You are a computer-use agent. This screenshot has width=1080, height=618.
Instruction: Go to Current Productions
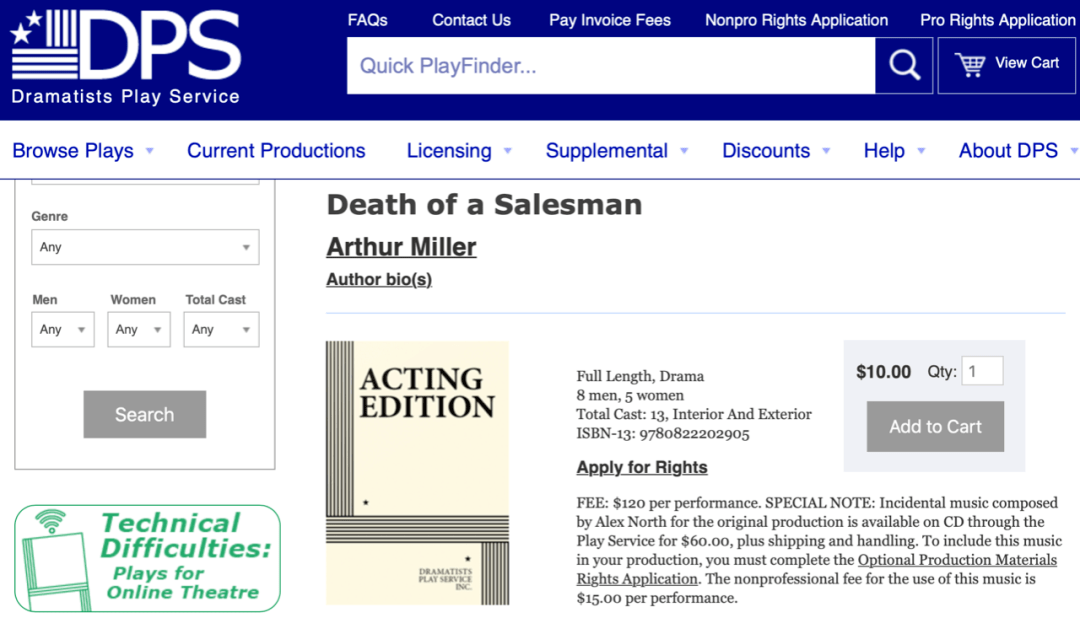[x=276, y=150]
